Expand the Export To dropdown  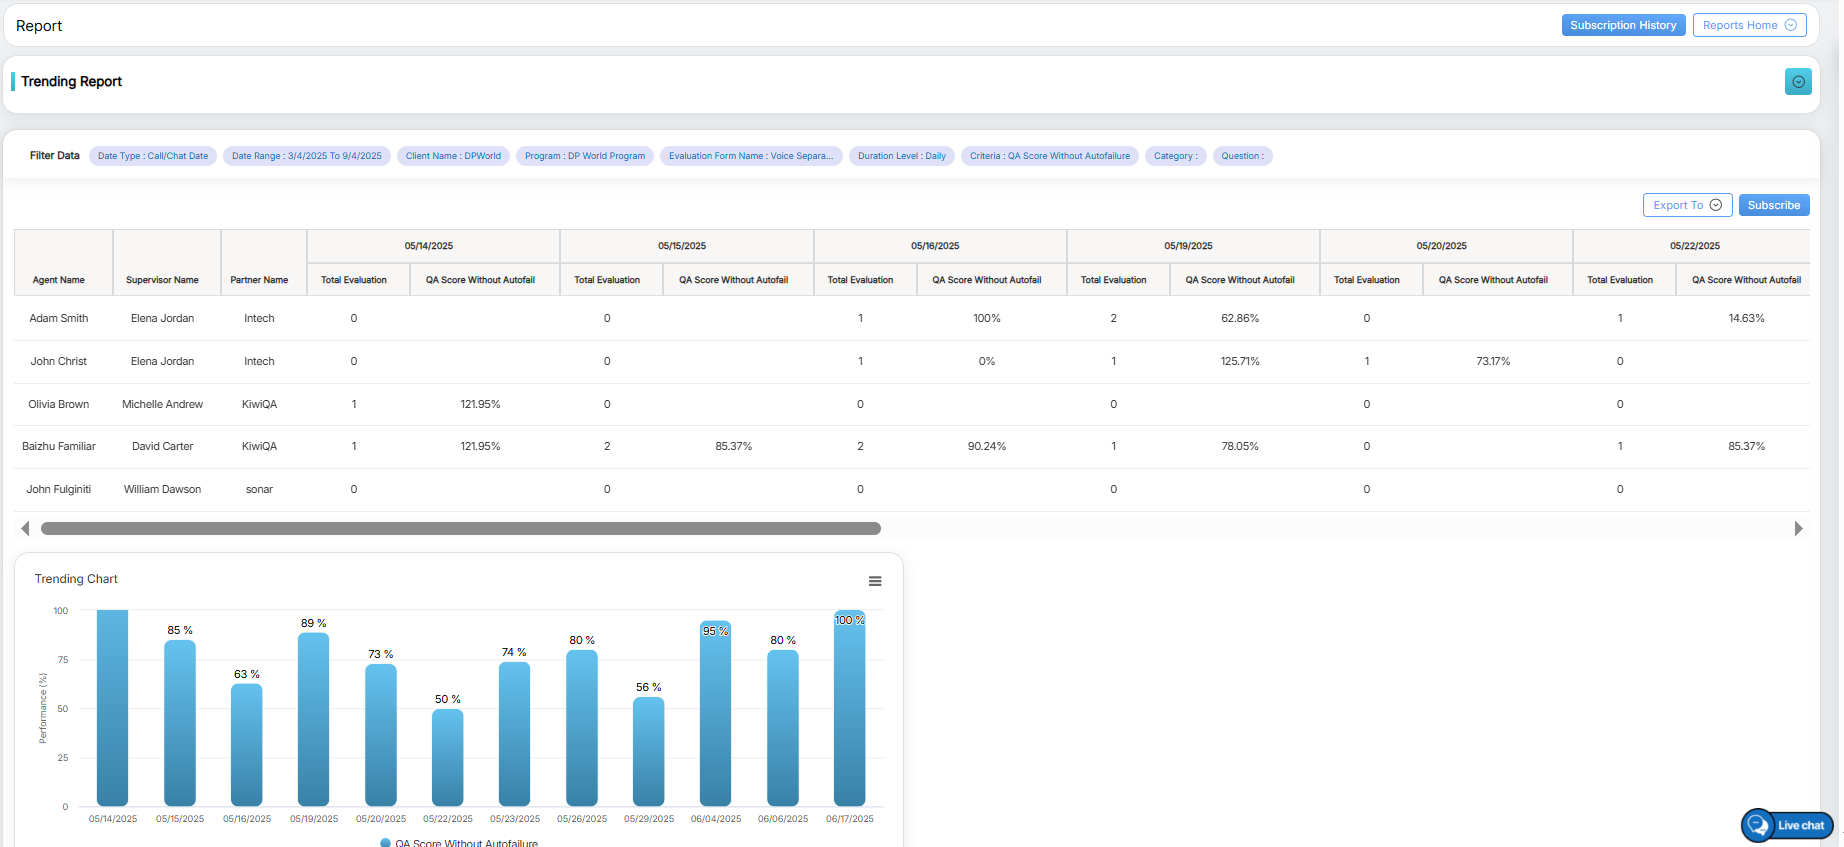coord(1687,205)
